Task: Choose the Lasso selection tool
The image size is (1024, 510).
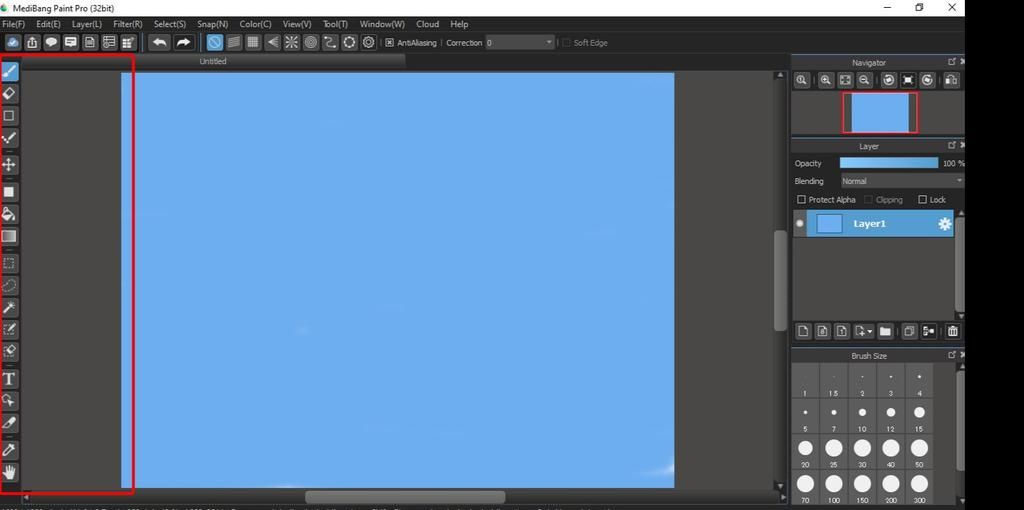Action: pos(9,285)
